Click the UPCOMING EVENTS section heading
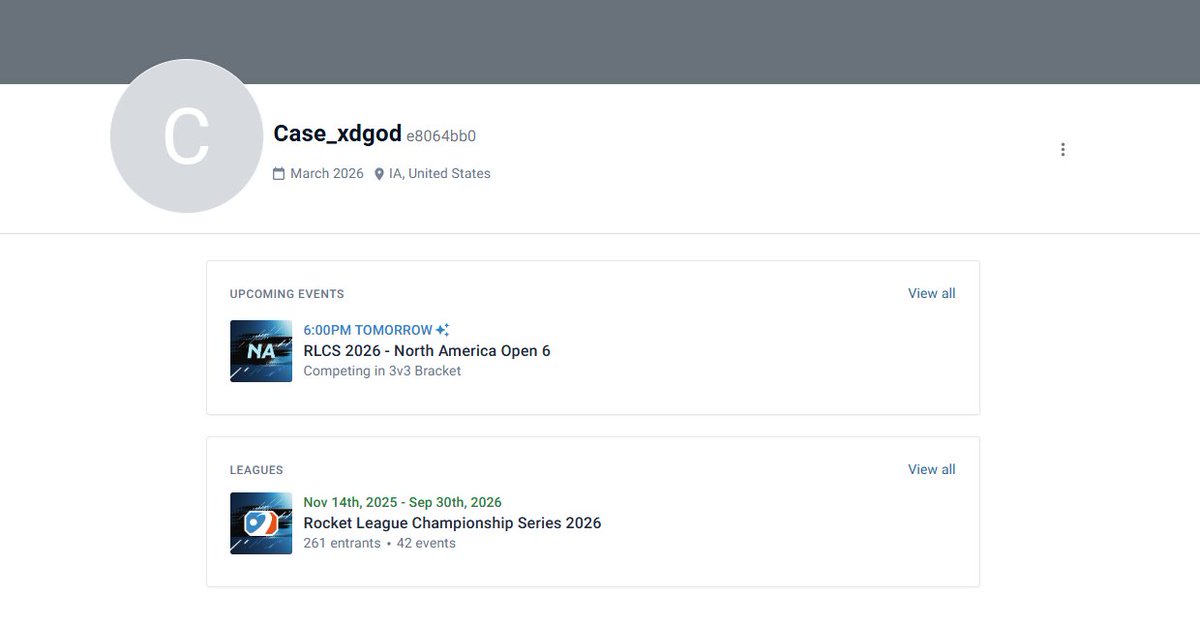This screenshot has height=624, width=1200. point(287,294)
